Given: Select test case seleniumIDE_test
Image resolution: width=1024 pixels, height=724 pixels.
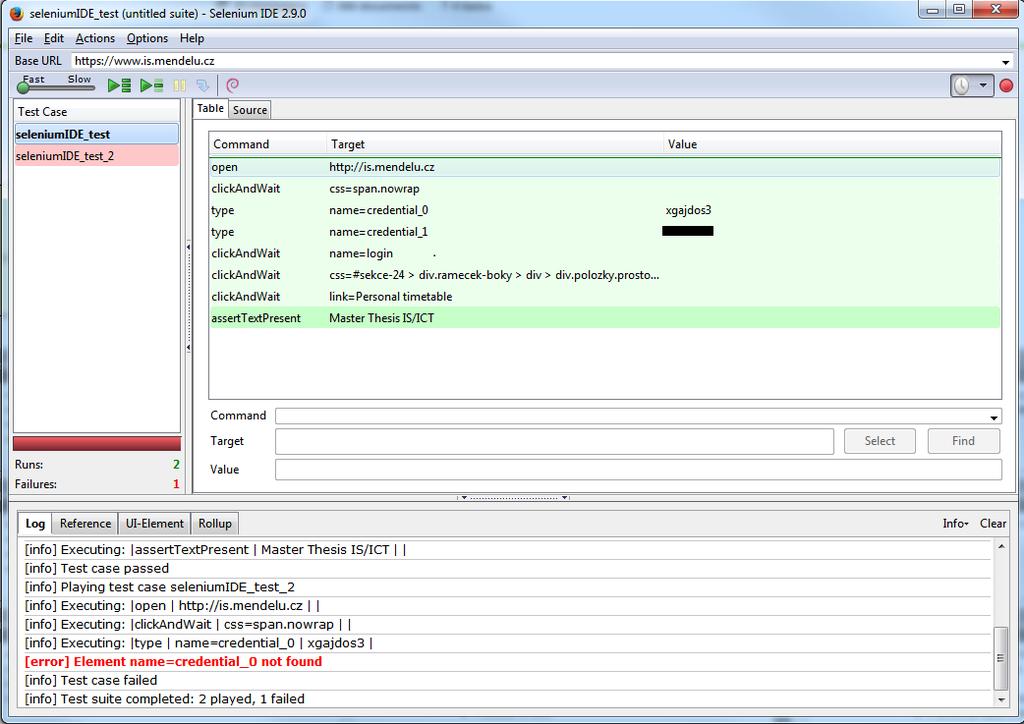Looking at the screenshot, I should (97, 134).
